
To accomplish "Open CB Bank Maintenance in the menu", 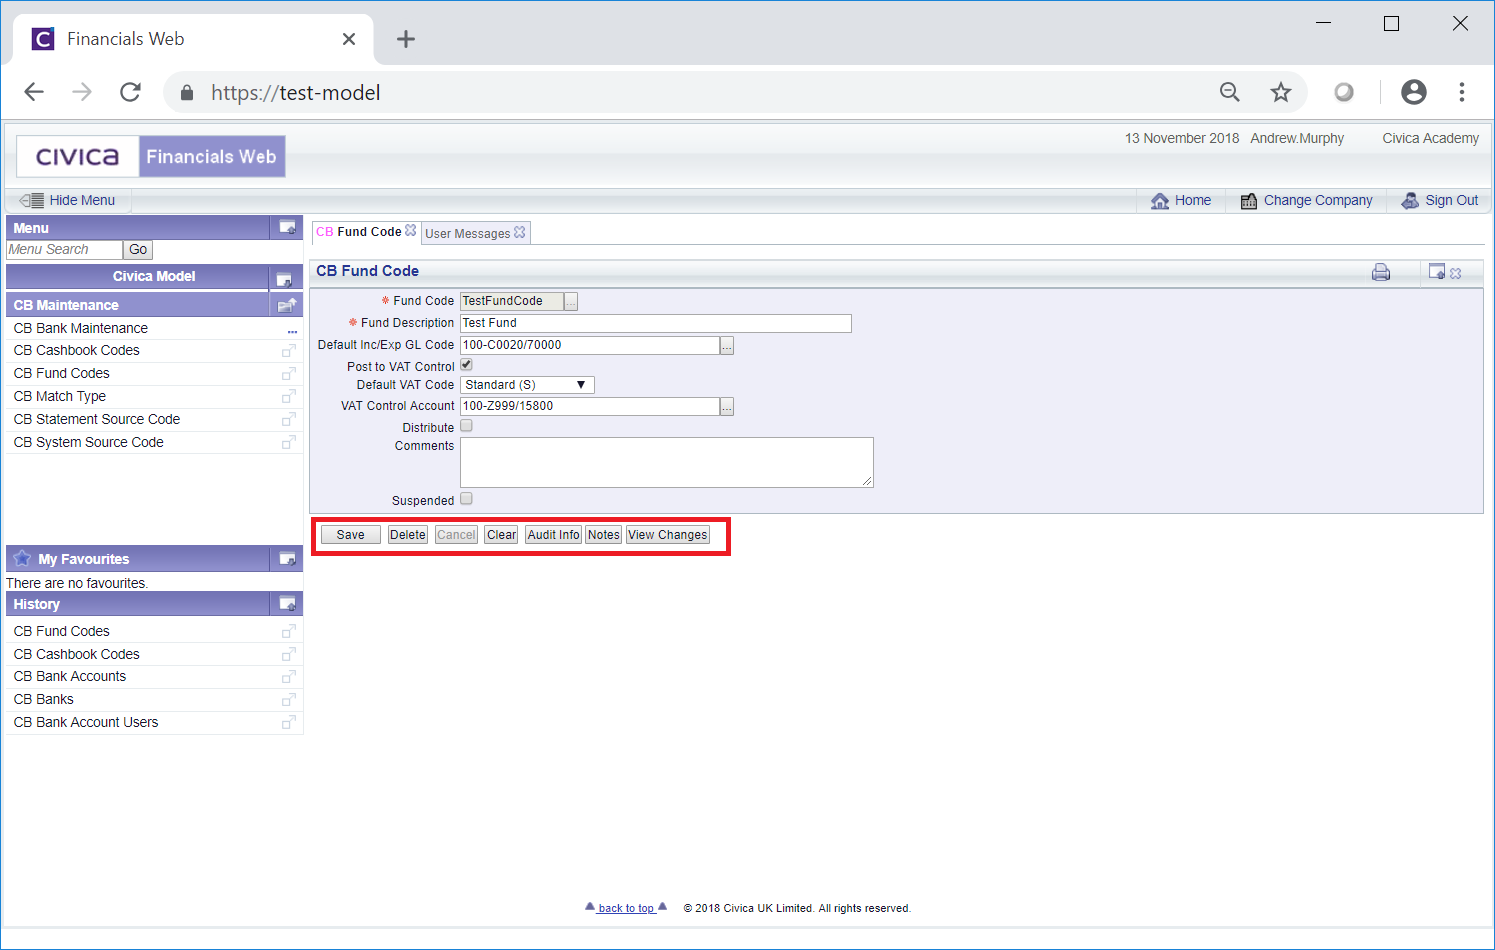I will point(81,328).
